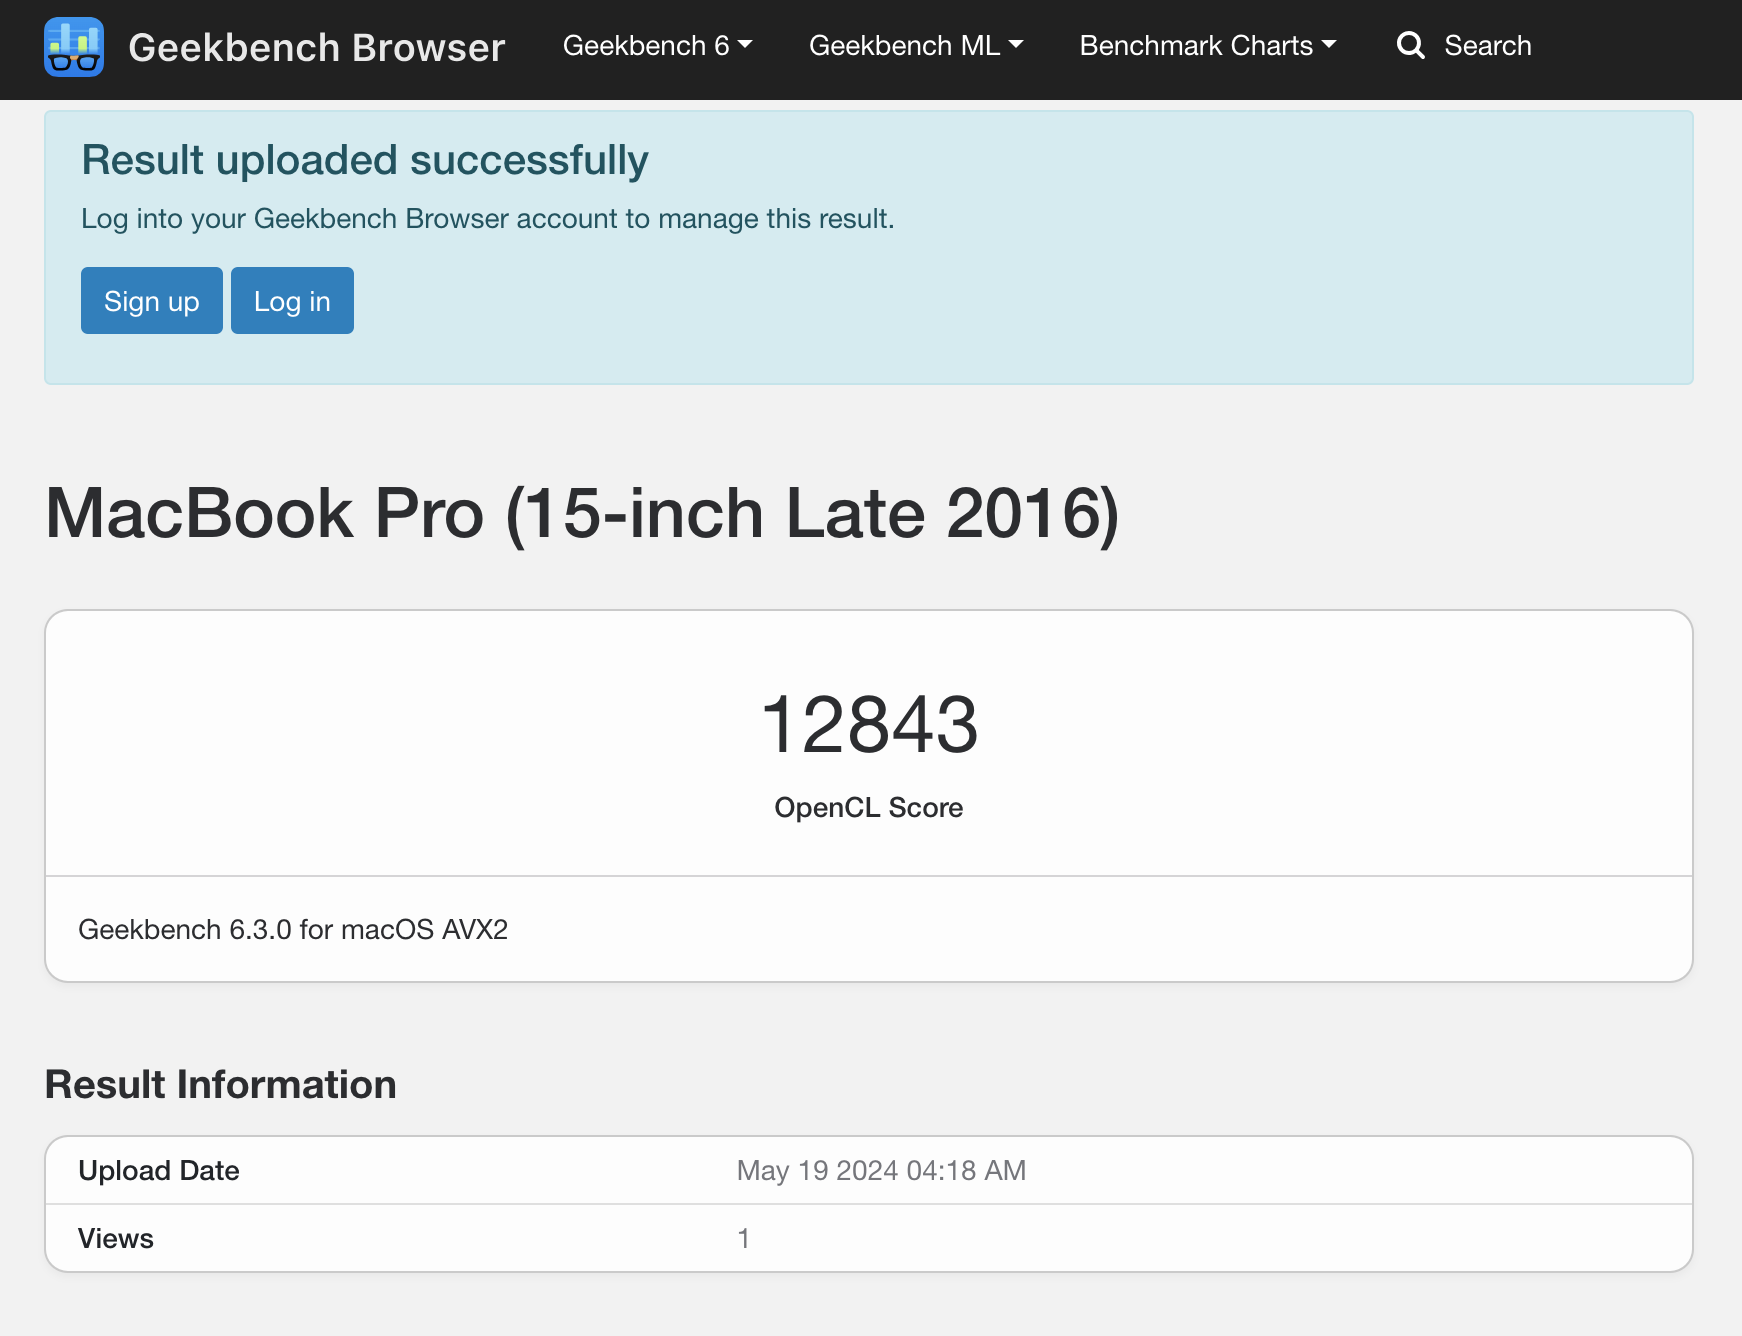Select the Upload Date row label
This screenshot has width=1742, height=1336.
pyautogui.click(x=159, y=1171)
